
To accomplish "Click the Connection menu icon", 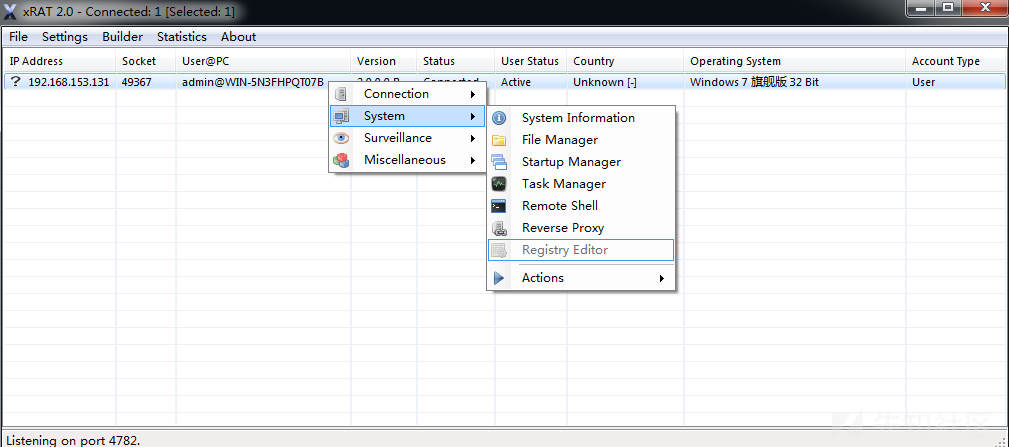I will [x=341, y=94].
